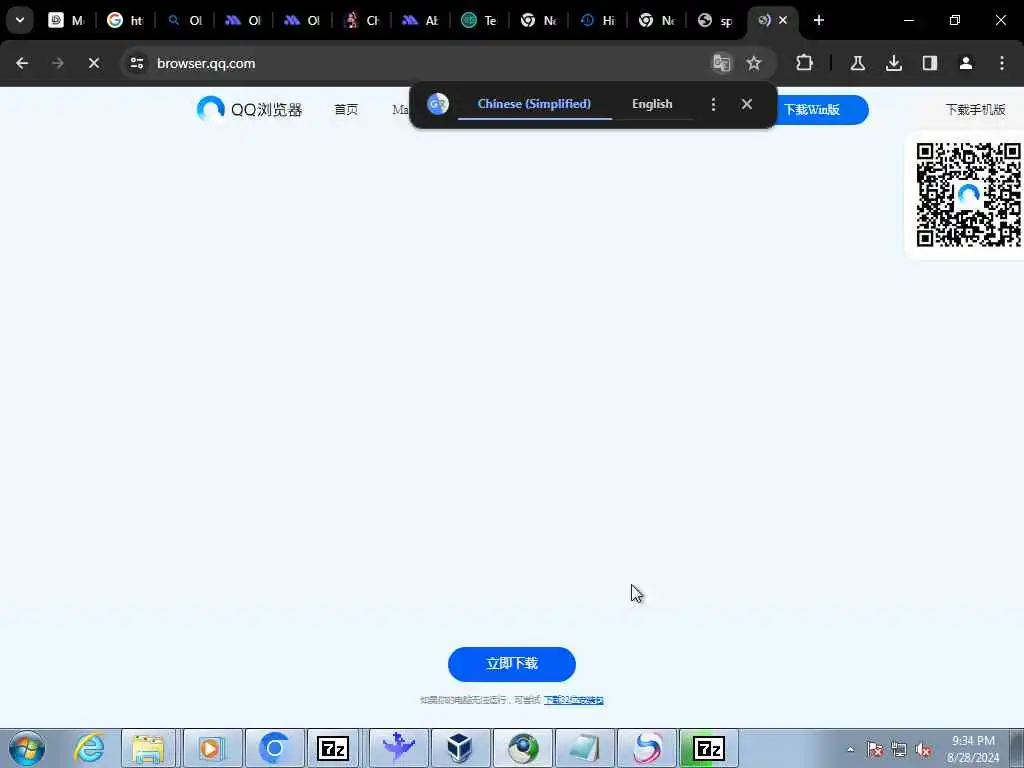Switch to the 'Hi' history tab
The height and width of the screenshot is (768, 1024).
coord(598,20)
